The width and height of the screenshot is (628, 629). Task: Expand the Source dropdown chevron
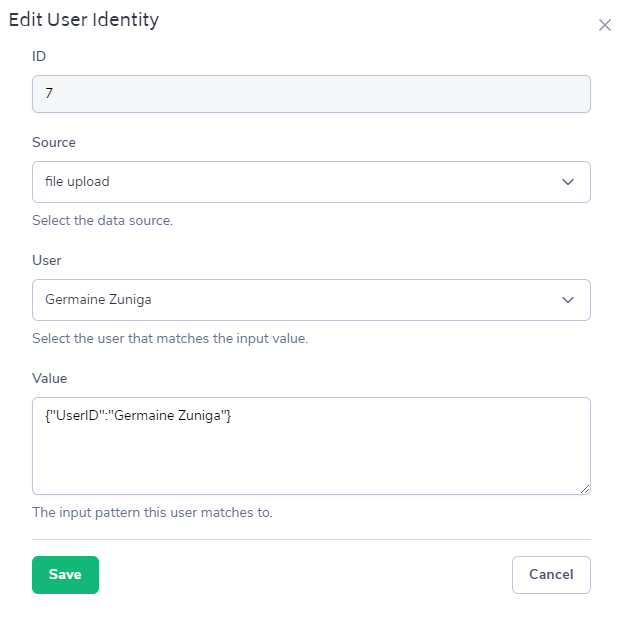568,182
